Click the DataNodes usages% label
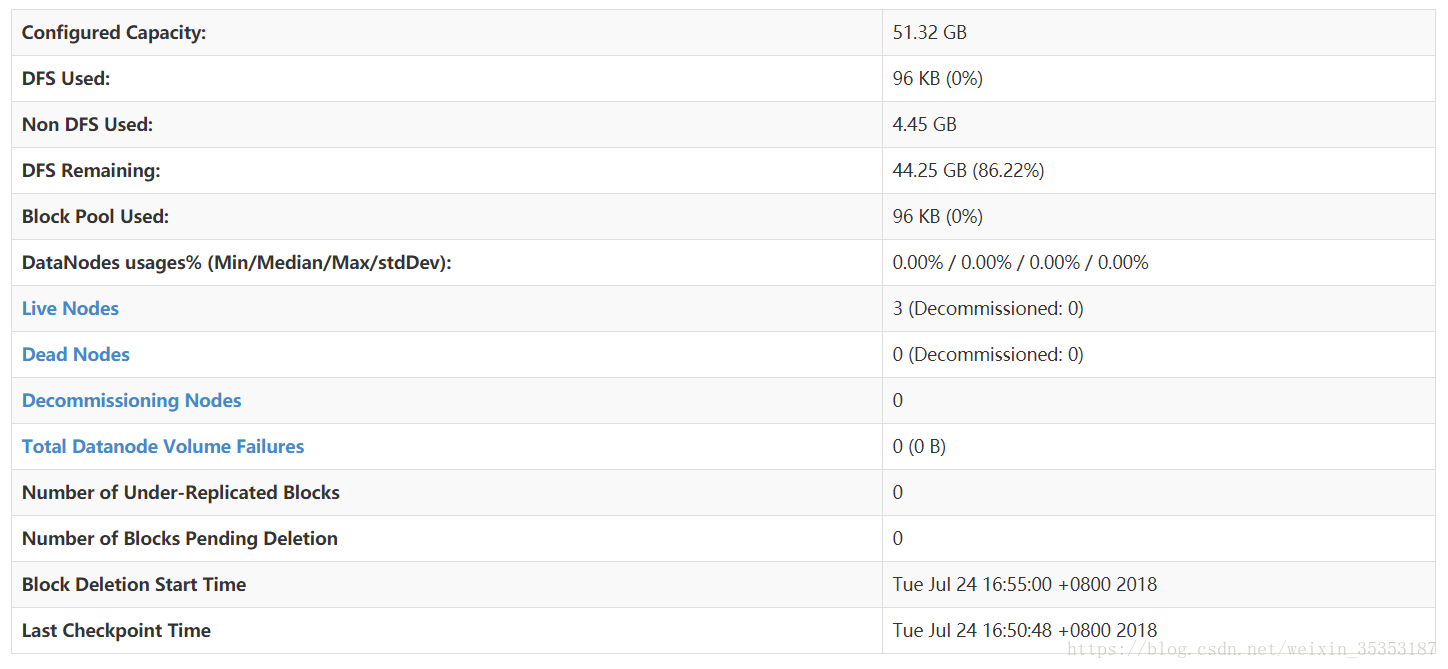This screenshot has width=1448, height=669. pyautogui.click(x=237, y=263)
